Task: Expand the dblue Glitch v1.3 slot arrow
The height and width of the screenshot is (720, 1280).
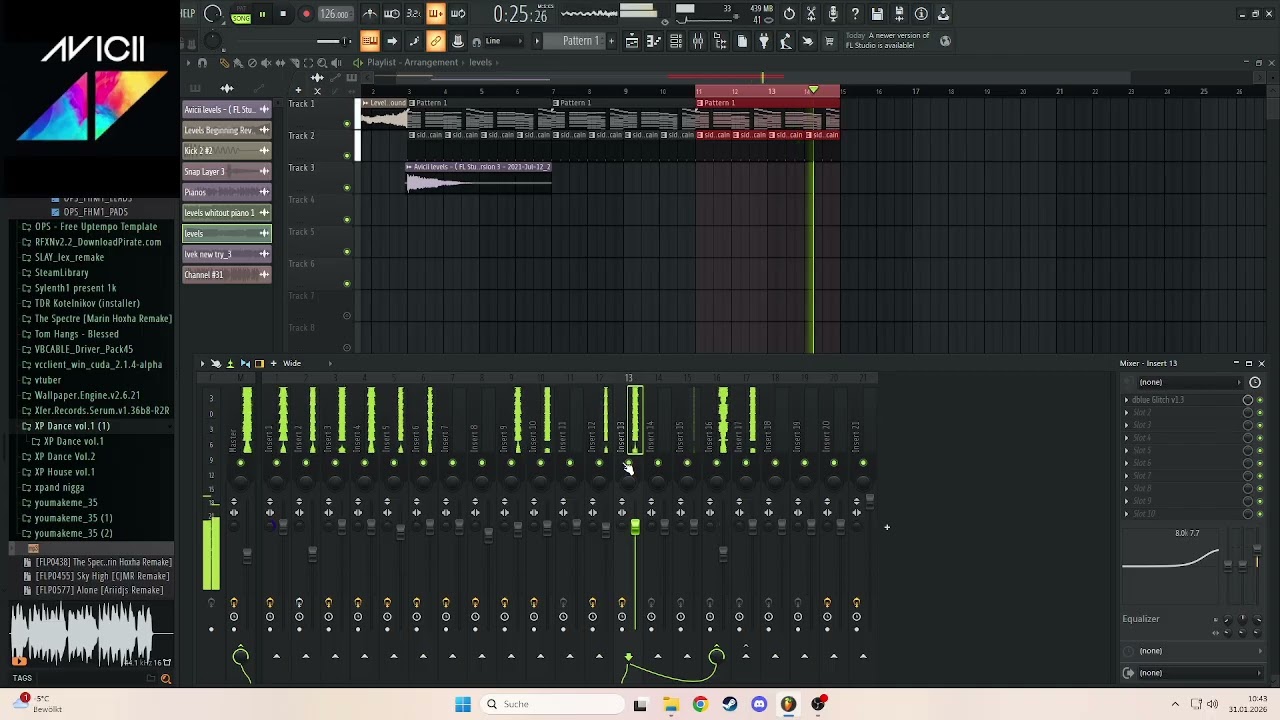Action: 1127,400
